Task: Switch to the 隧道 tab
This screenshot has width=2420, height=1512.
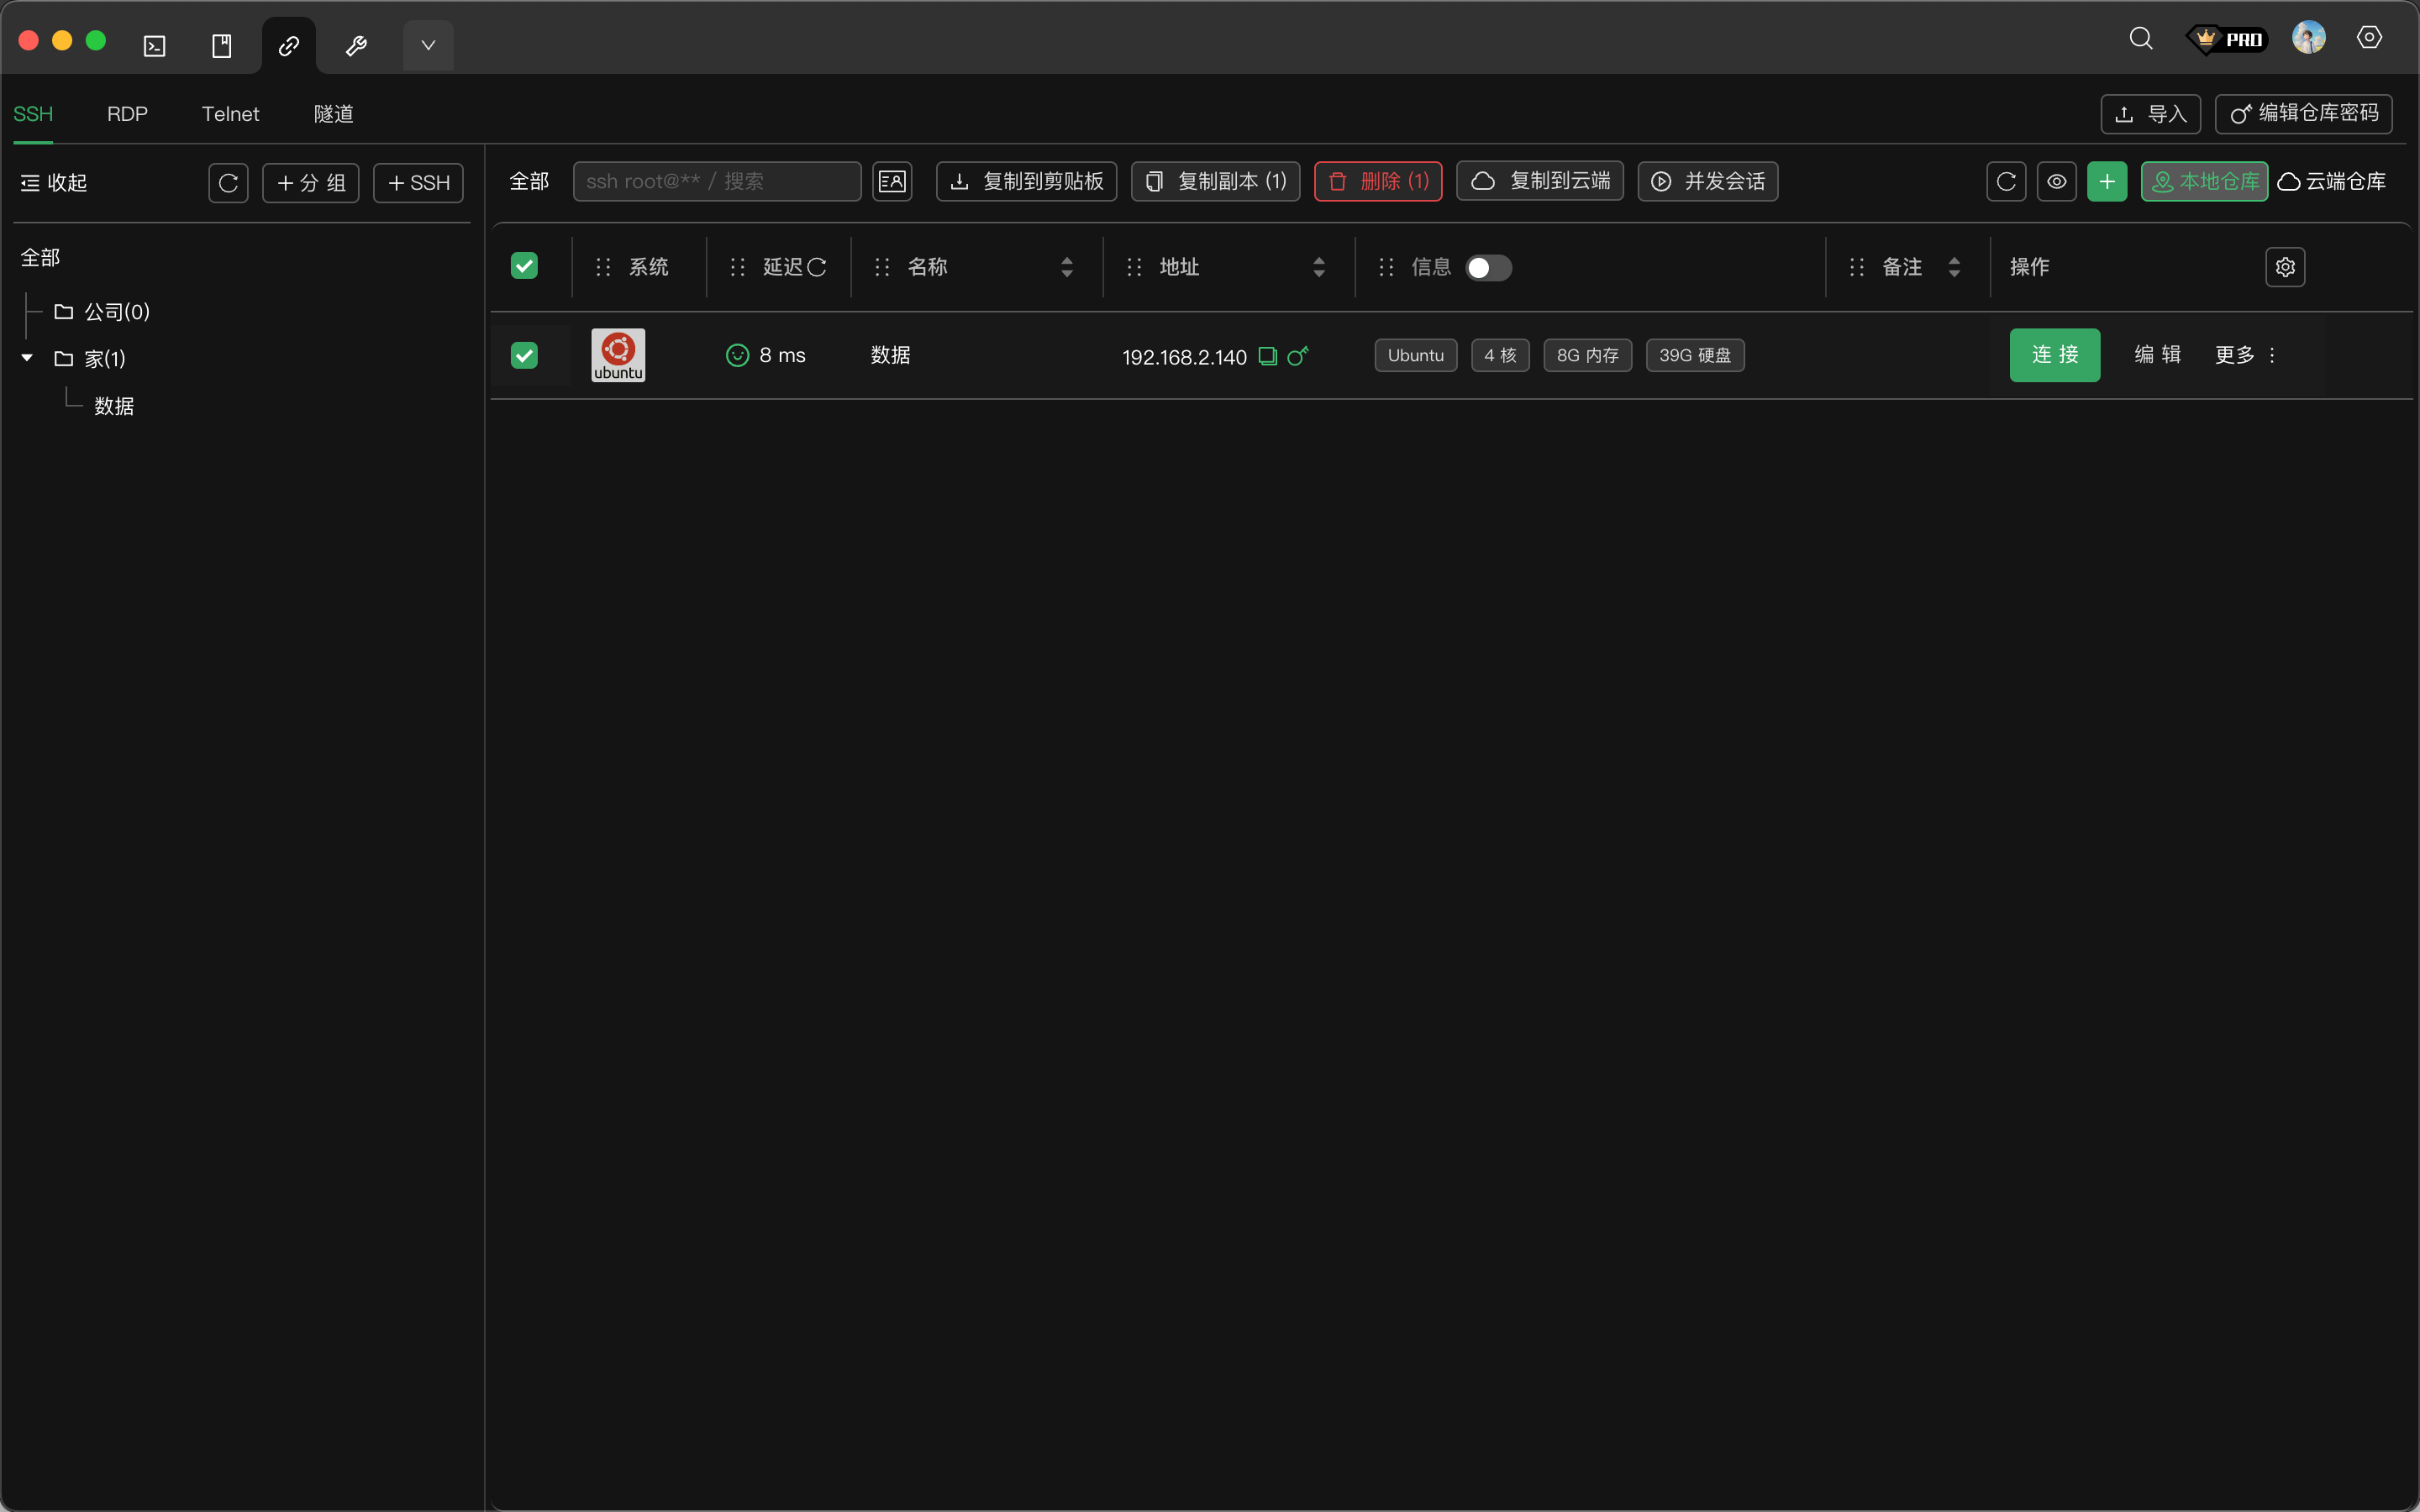Action: click(x=333, y=114)
